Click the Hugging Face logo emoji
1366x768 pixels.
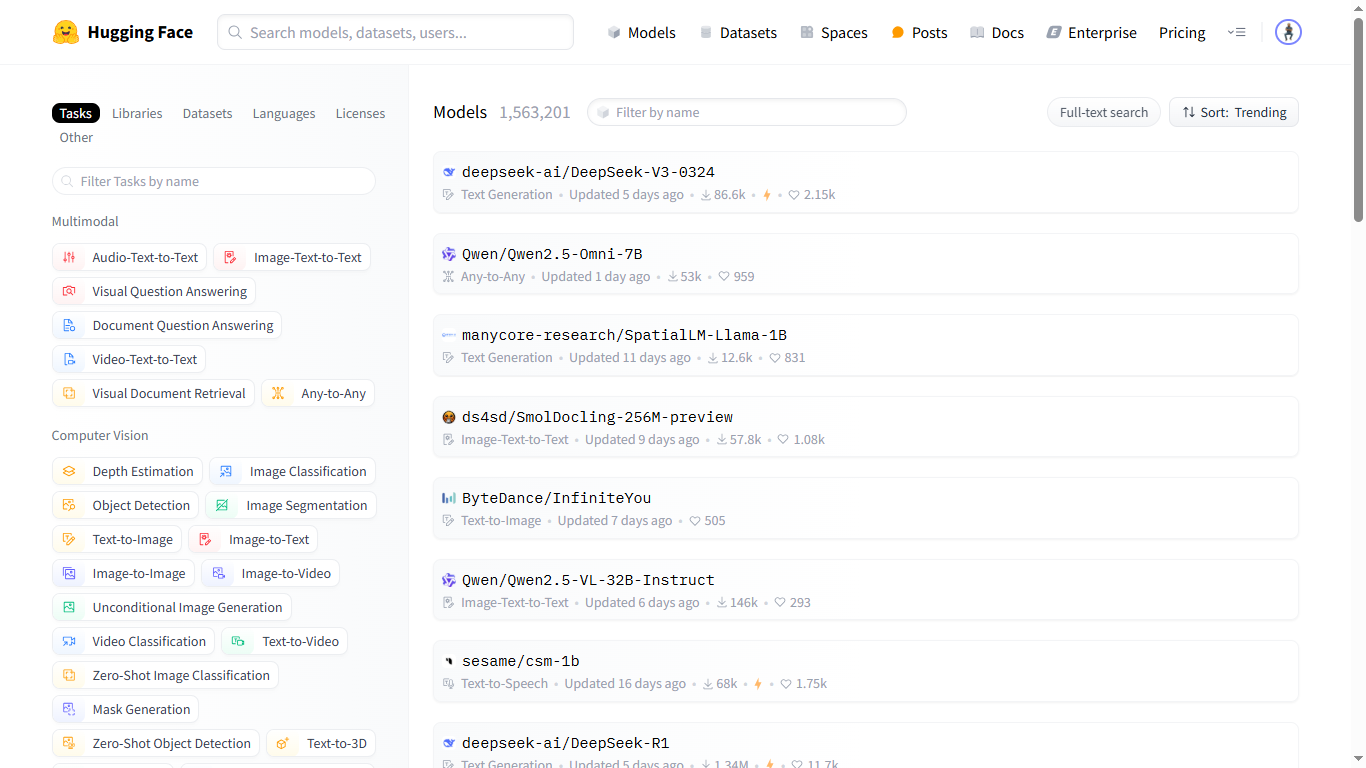[66, 32]
